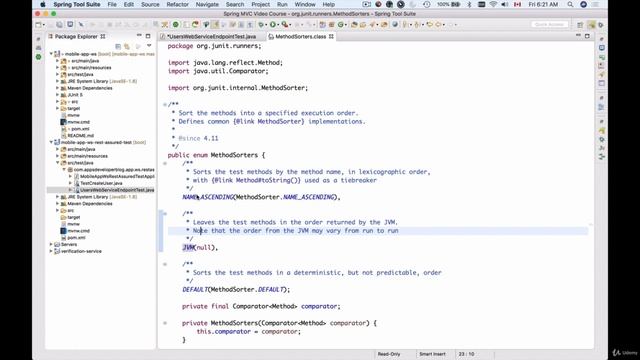Image resolution: width=640 pixels, height=360 pixels.
Task: Click the green icon in the left trim bar
Action: coord(38,57)
